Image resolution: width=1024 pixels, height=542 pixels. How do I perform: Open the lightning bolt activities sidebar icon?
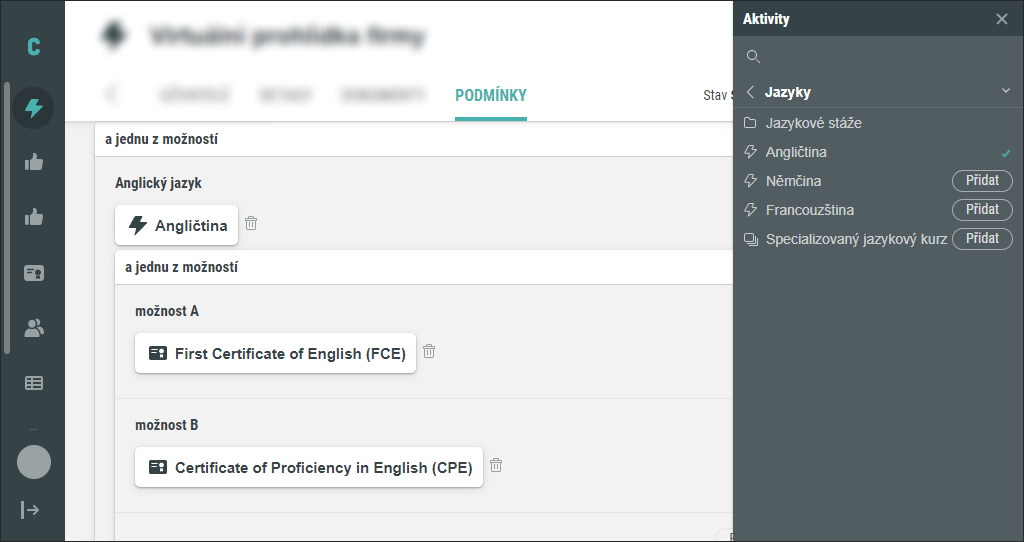[33, 108]
